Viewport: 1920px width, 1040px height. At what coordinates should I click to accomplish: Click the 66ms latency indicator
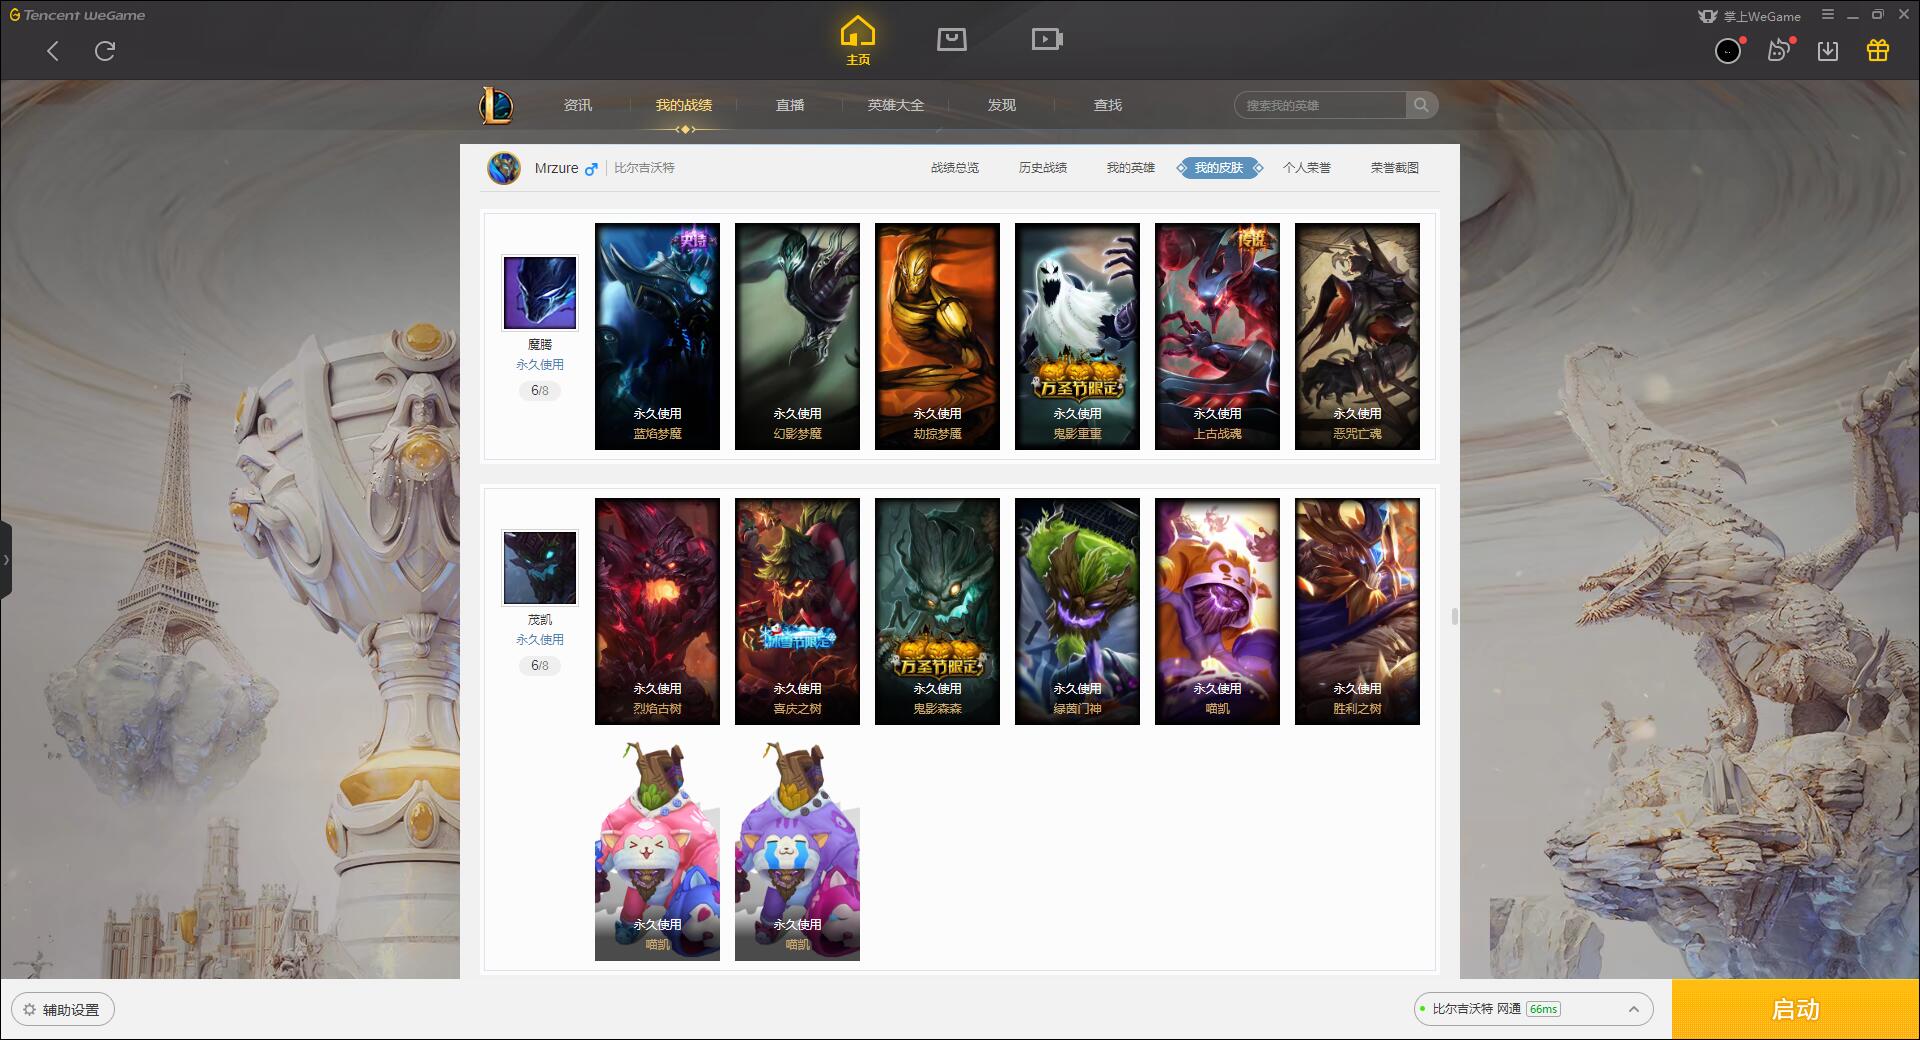(x=1543, y=1009)
